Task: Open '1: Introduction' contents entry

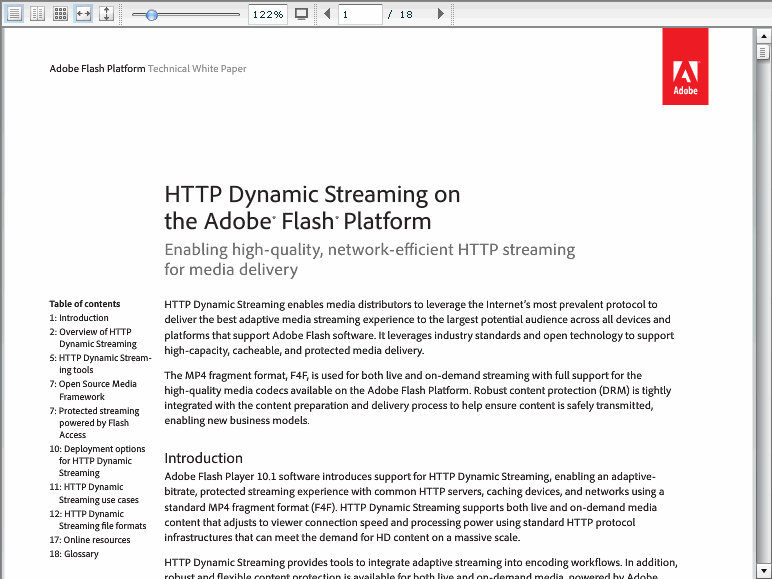Action: (x=79, y=318)
